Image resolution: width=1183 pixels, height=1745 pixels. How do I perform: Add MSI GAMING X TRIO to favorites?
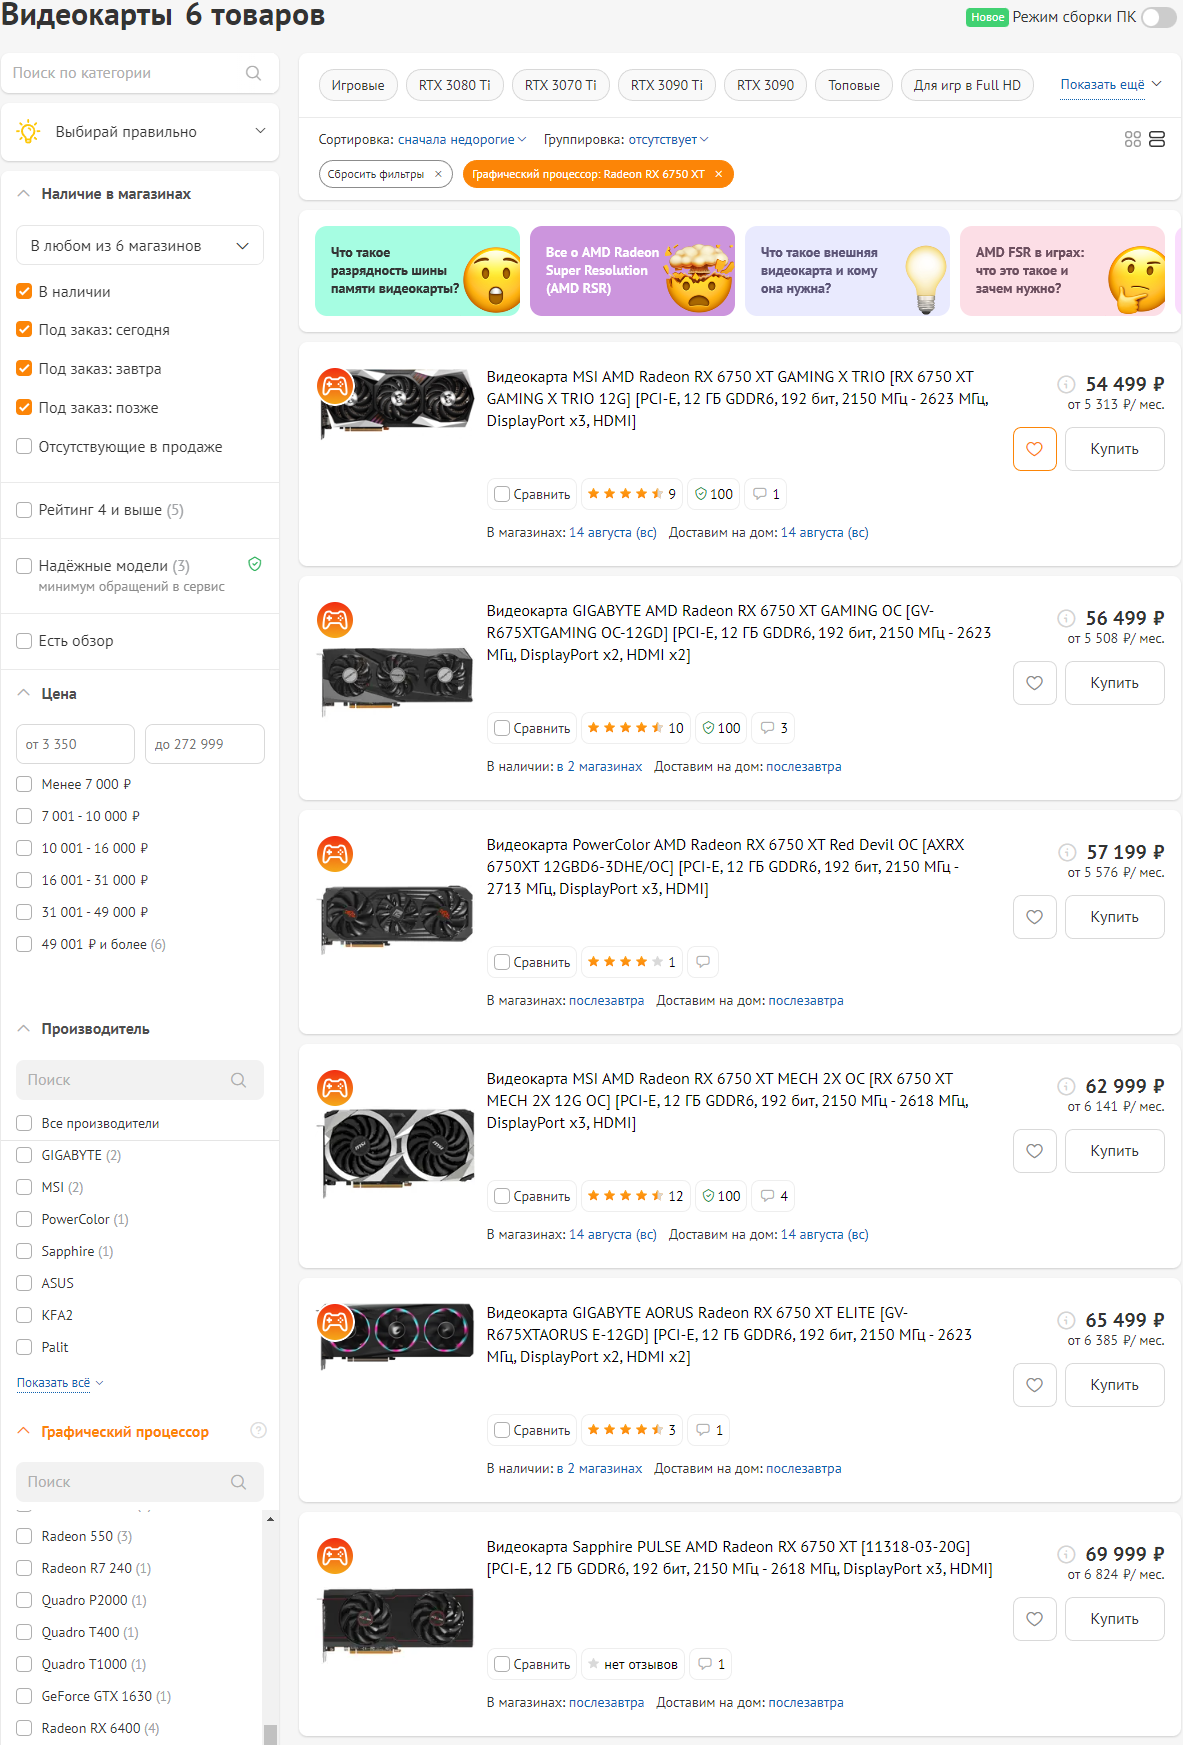pos(1034,449)
